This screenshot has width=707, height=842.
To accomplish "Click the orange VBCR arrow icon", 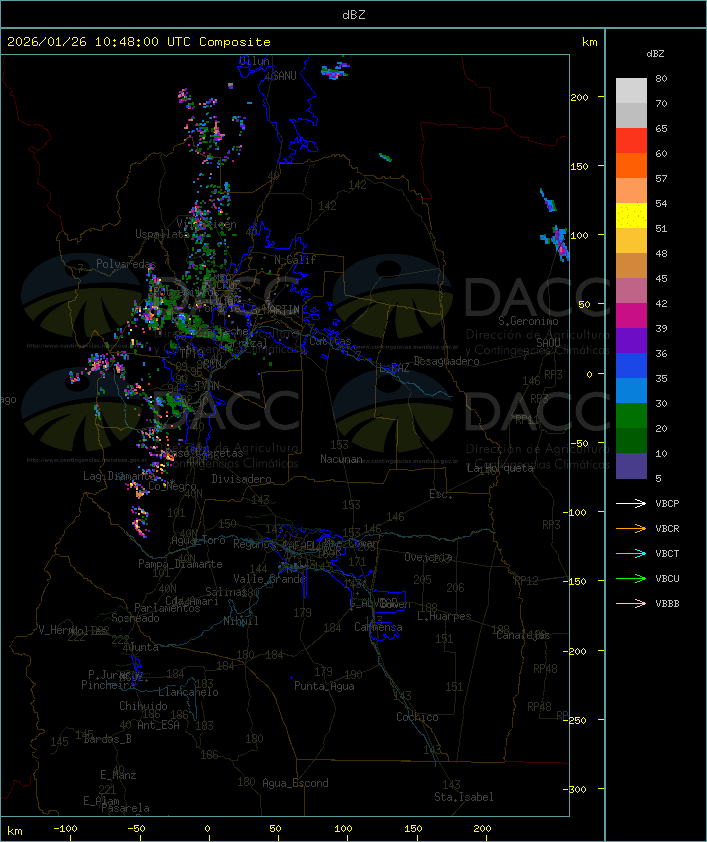I will click(x=631, y=529).
